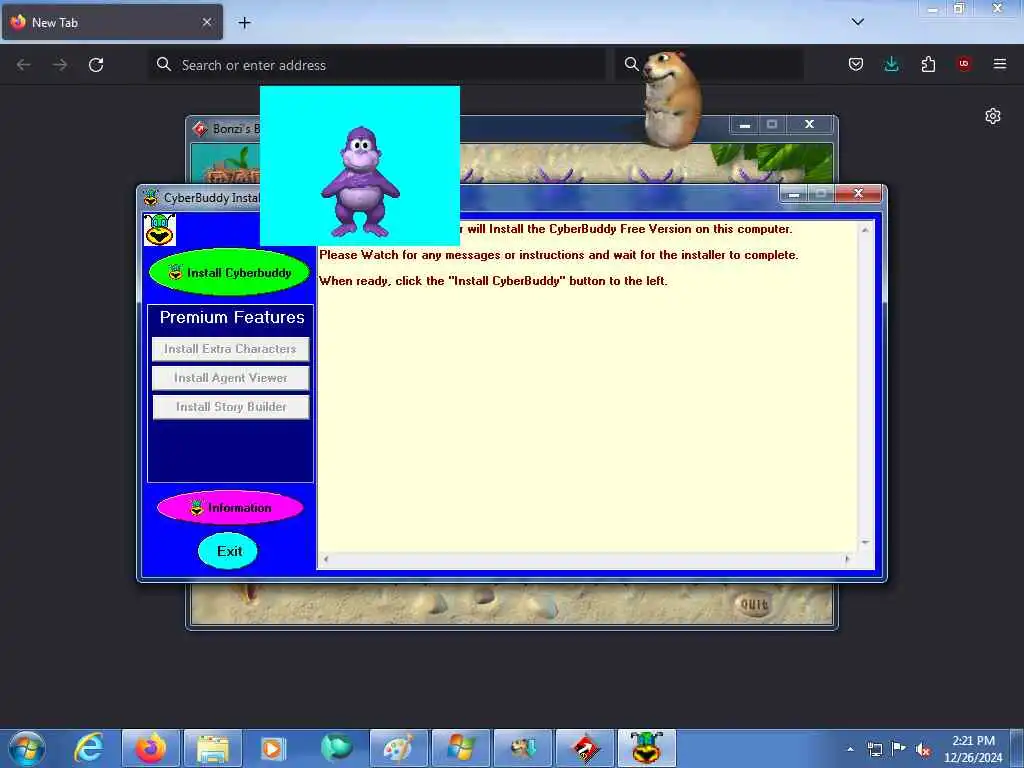1024x768 pixels.
Task: Click the CyberBuddy taskbar icon
Action: pyautogui.click(x=647, y=748)
